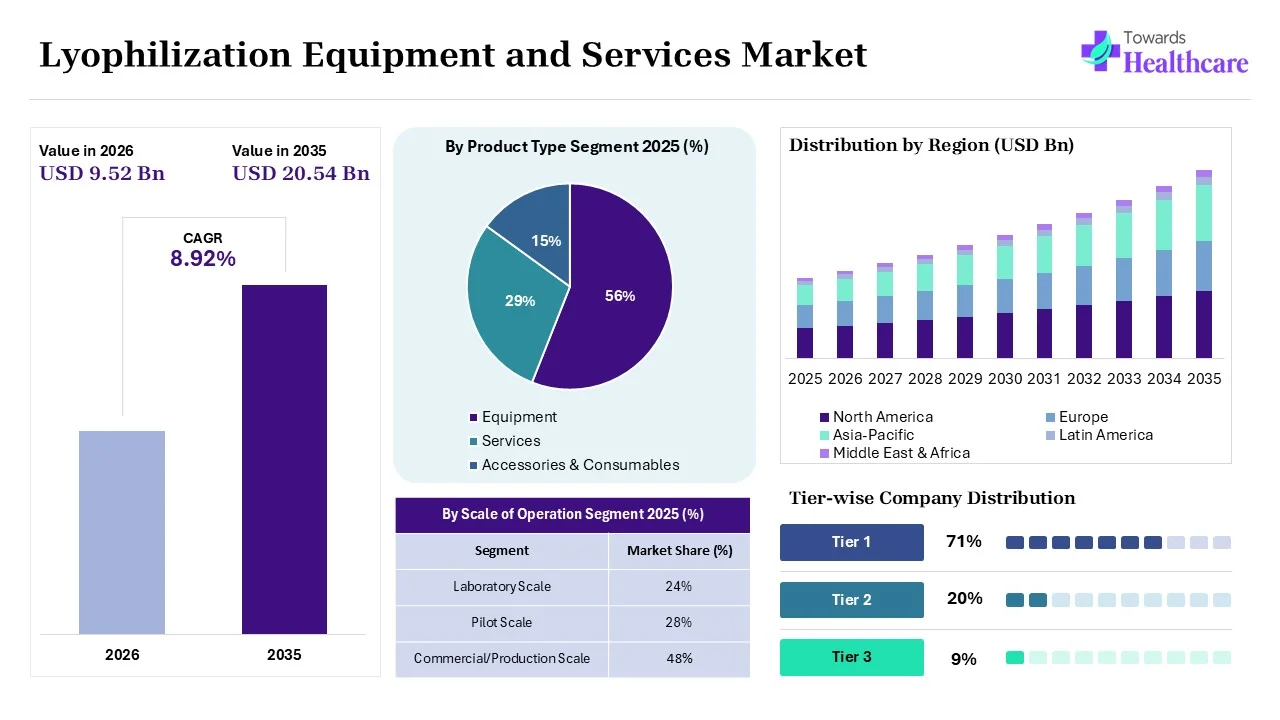Click the 2030 stacked regional bar

[x=1005, y=297]
